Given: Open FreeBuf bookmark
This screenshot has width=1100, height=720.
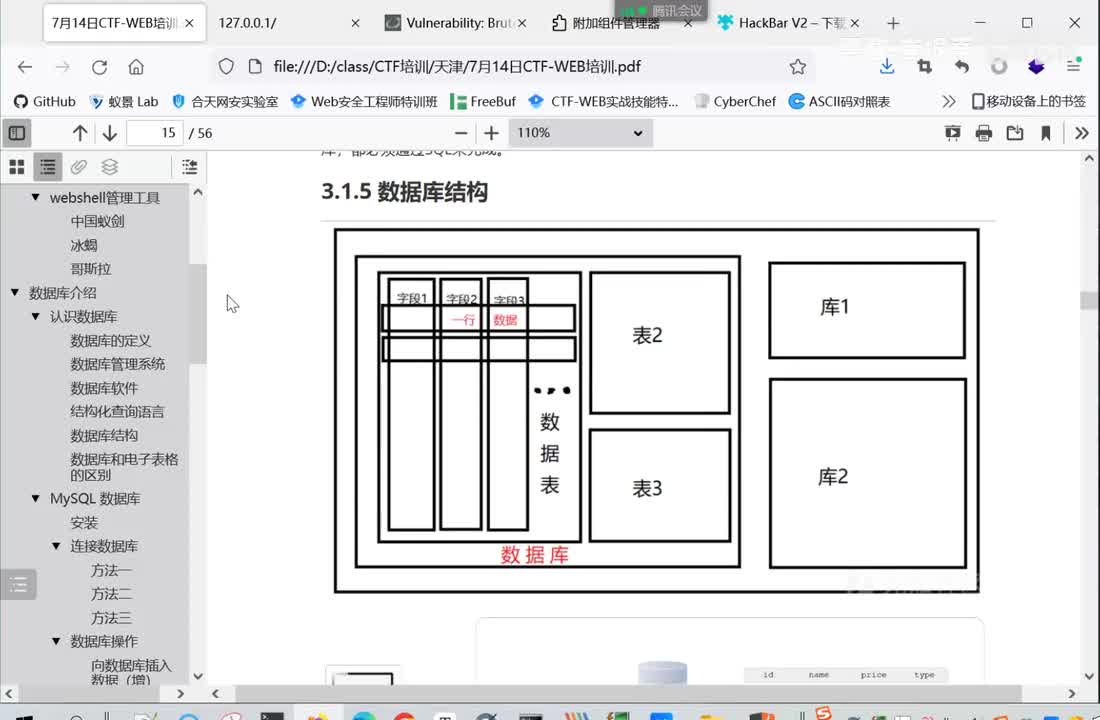Looking at the screenshot, I should tap(483, 102).
